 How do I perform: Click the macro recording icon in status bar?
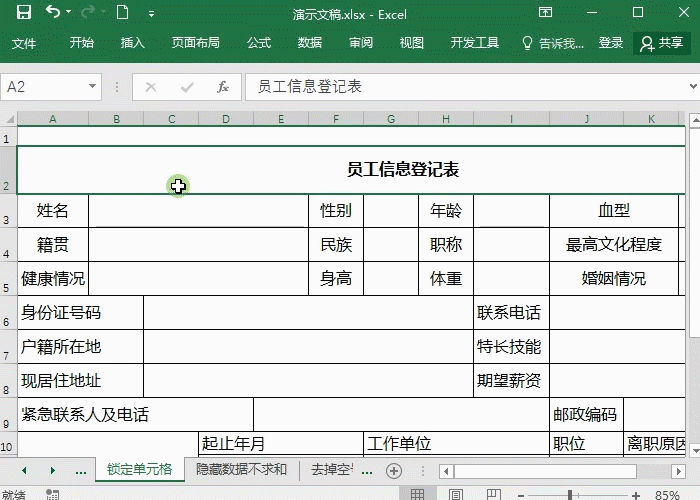[52, 494]
